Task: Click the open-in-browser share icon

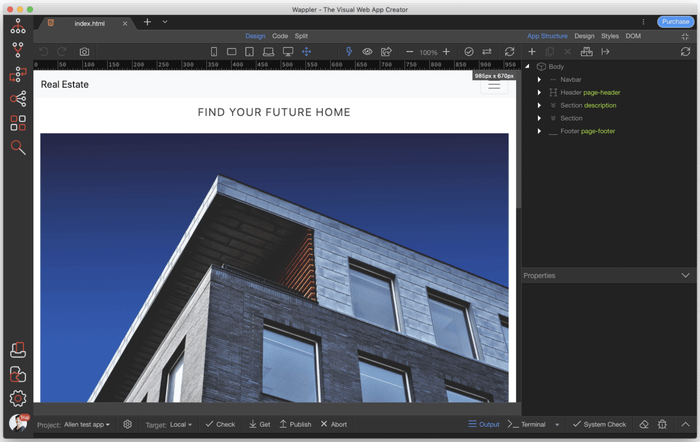Action: pos(386,52)
